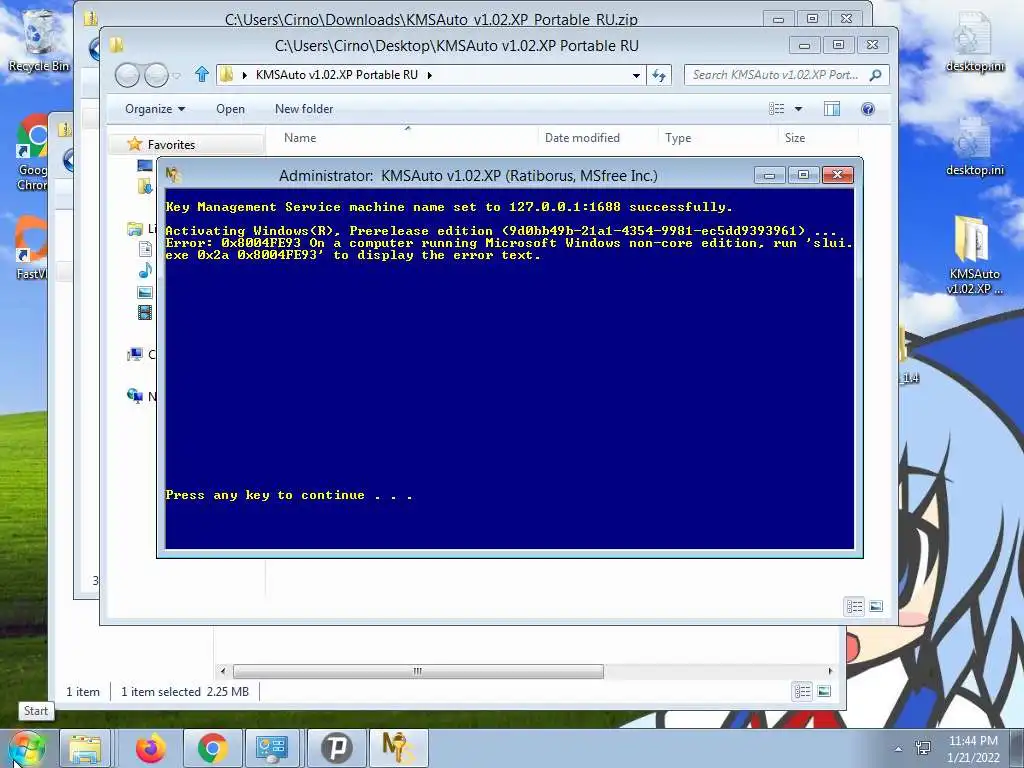Image resolution: width=1024 pixels, height=768 pixels.
Task: Click the zip window title bar
Action: tap(431, 18)
